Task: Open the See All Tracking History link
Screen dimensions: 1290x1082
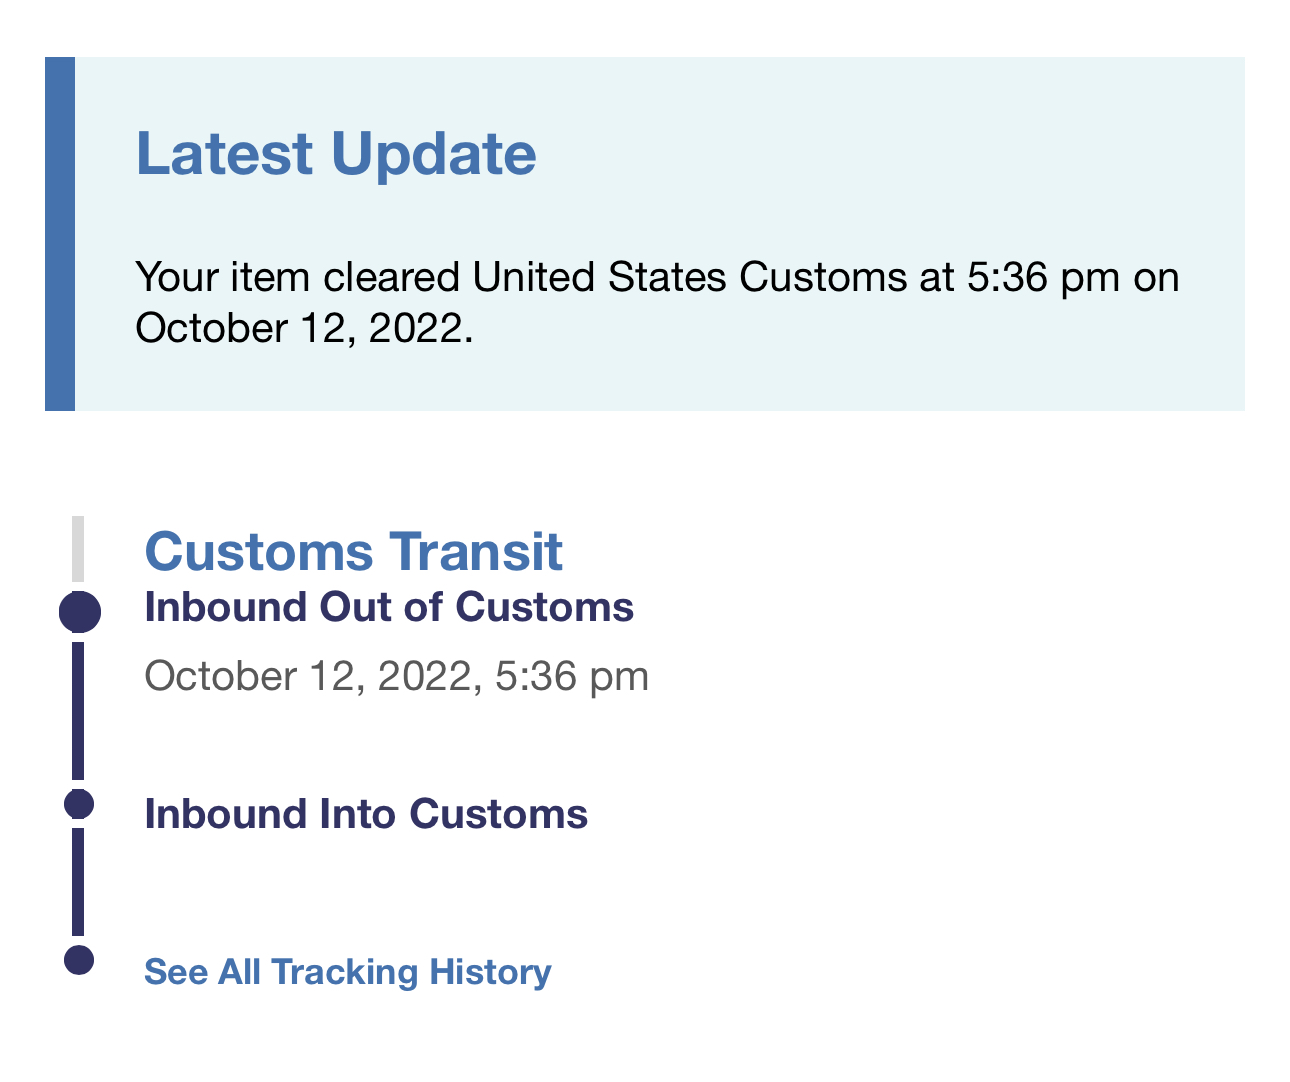Action: click(347, 972)
